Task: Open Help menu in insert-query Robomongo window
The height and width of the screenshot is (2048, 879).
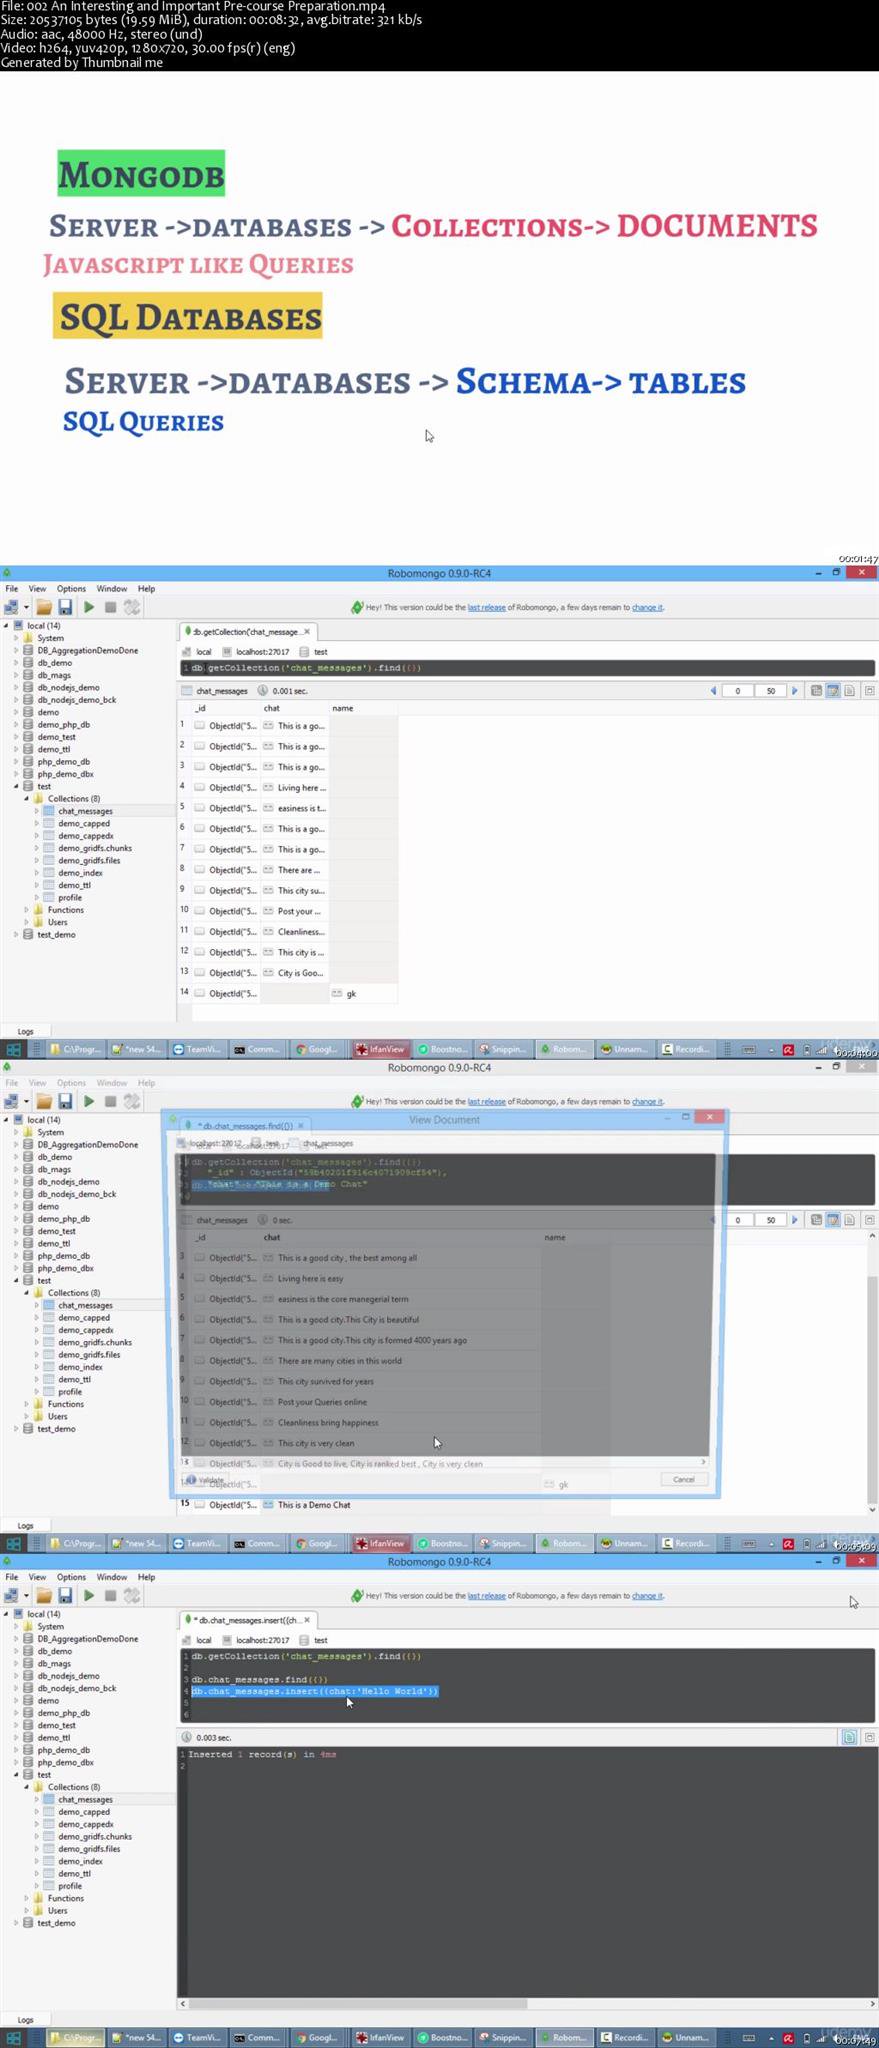Action: point(146,1577)
